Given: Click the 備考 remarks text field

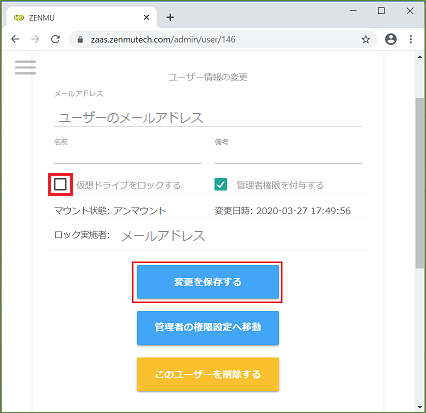Looking at the screenshot, I should coord(288,156).
